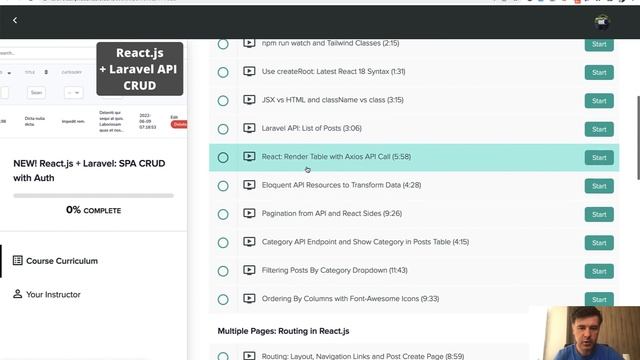Start JSX vs HTML and className lesson
Image resolution: width=640 pixels, height=360 pixels.
(x=599, y=101)
